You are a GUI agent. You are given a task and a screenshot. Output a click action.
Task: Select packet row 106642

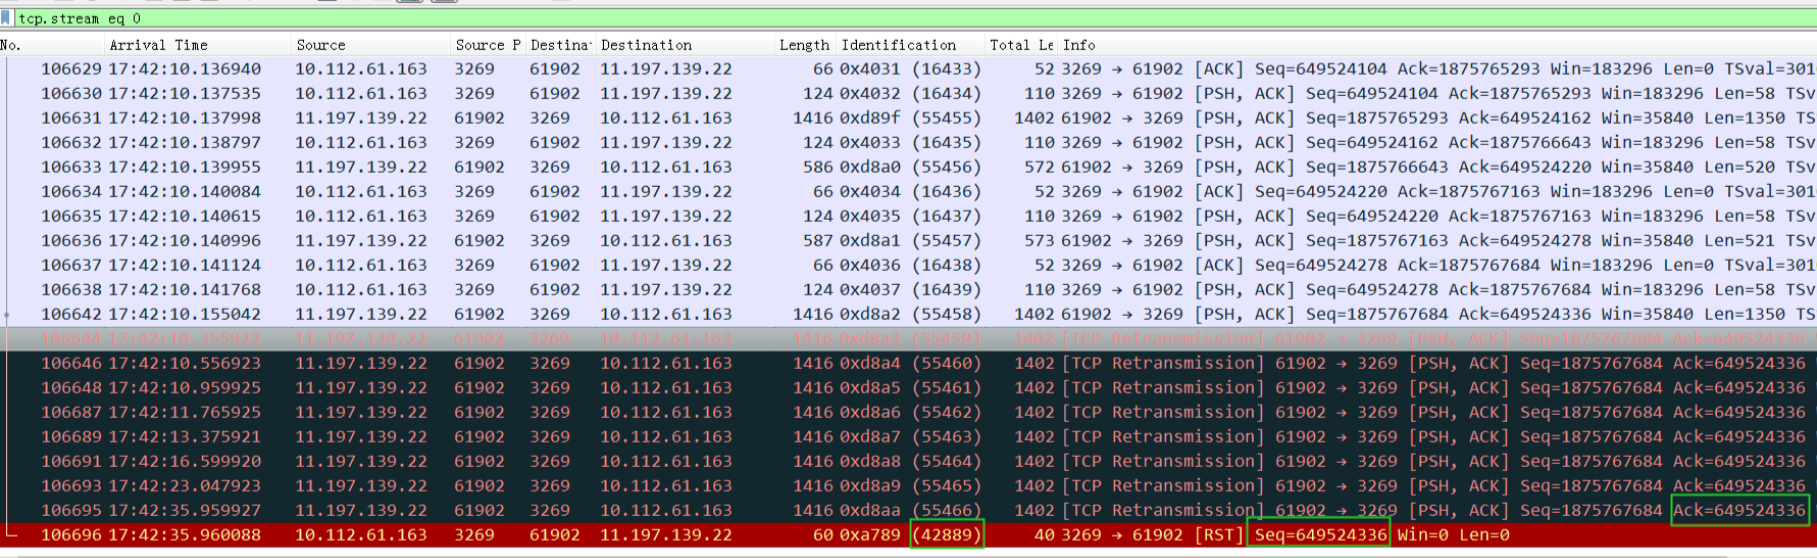tap(908, 314)
